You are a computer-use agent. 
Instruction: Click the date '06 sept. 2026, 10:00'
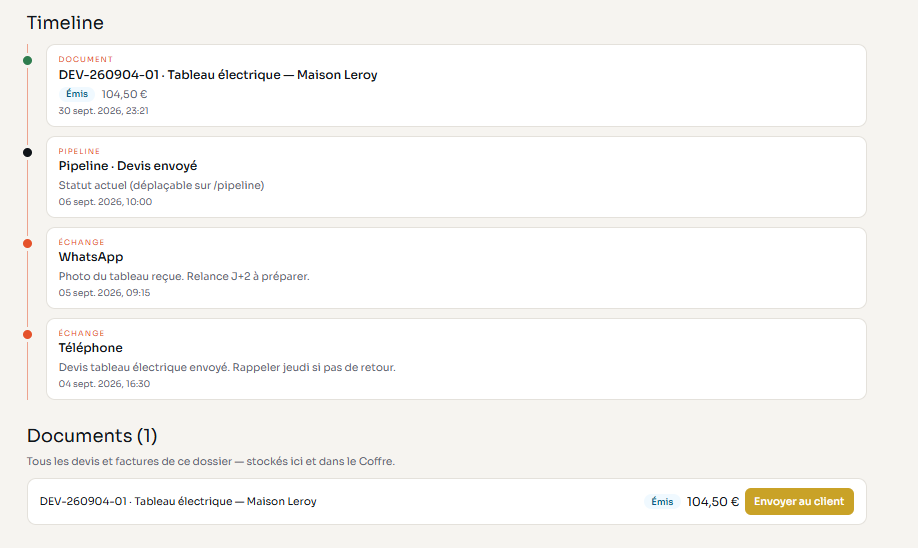[105, 202]
